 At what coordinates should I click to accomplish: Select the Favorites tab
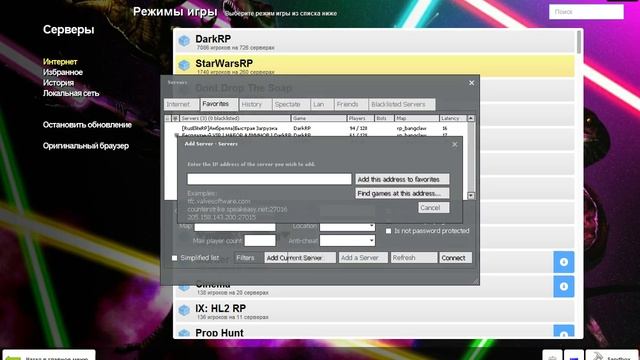coord(219,104)
